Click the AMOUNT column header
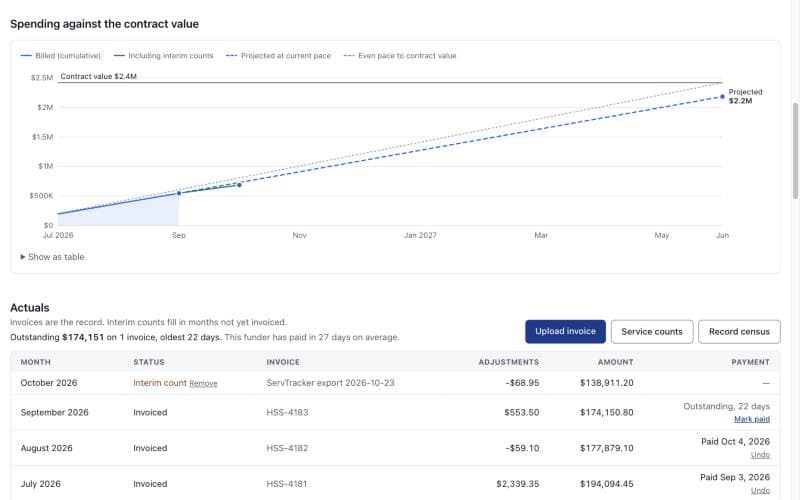Viewport: 800px width, 500px height. (x=615, y=362)
